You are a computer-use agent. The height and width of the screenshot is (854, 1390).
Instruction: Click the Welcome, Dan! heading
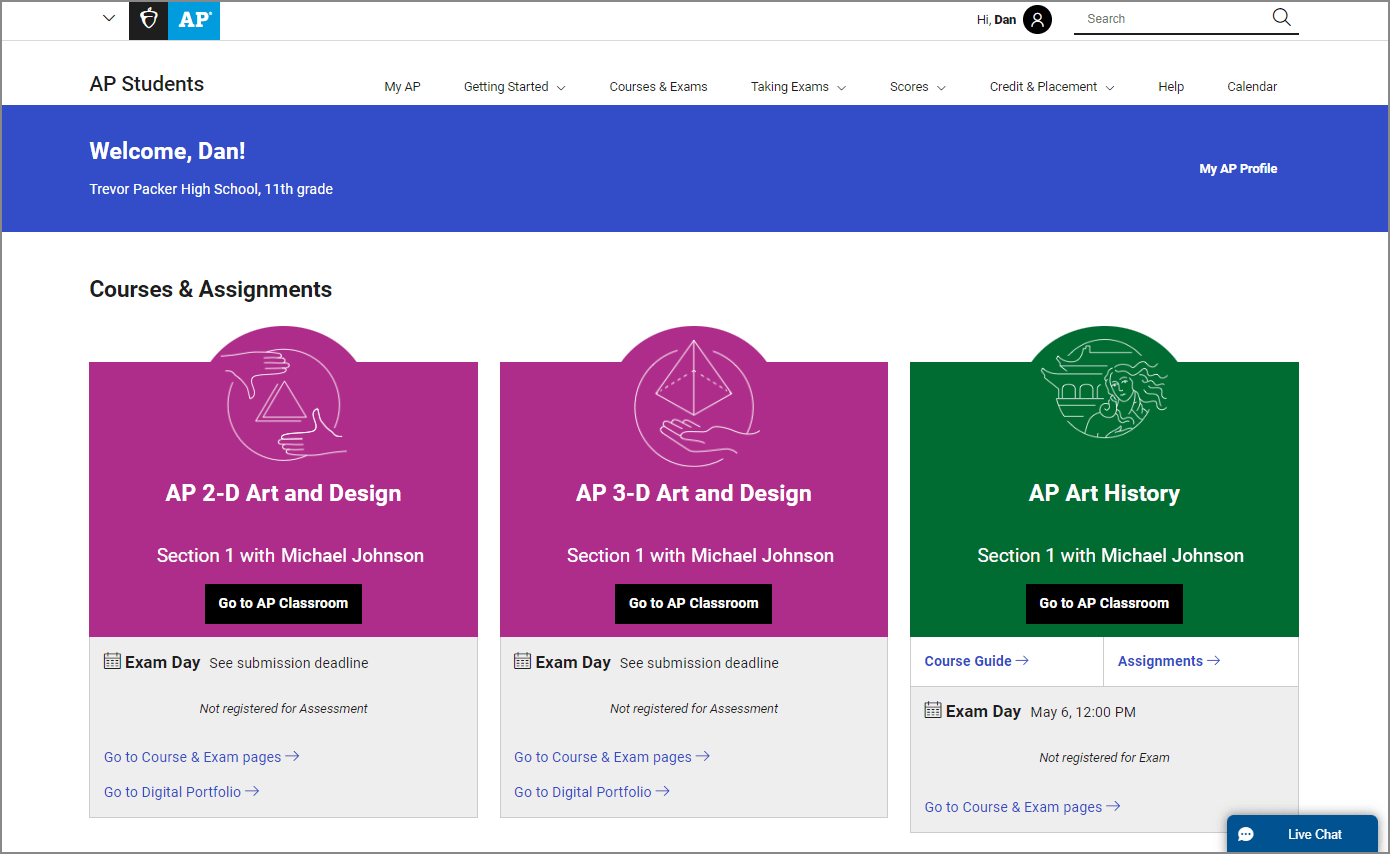[x=167, y=152]
